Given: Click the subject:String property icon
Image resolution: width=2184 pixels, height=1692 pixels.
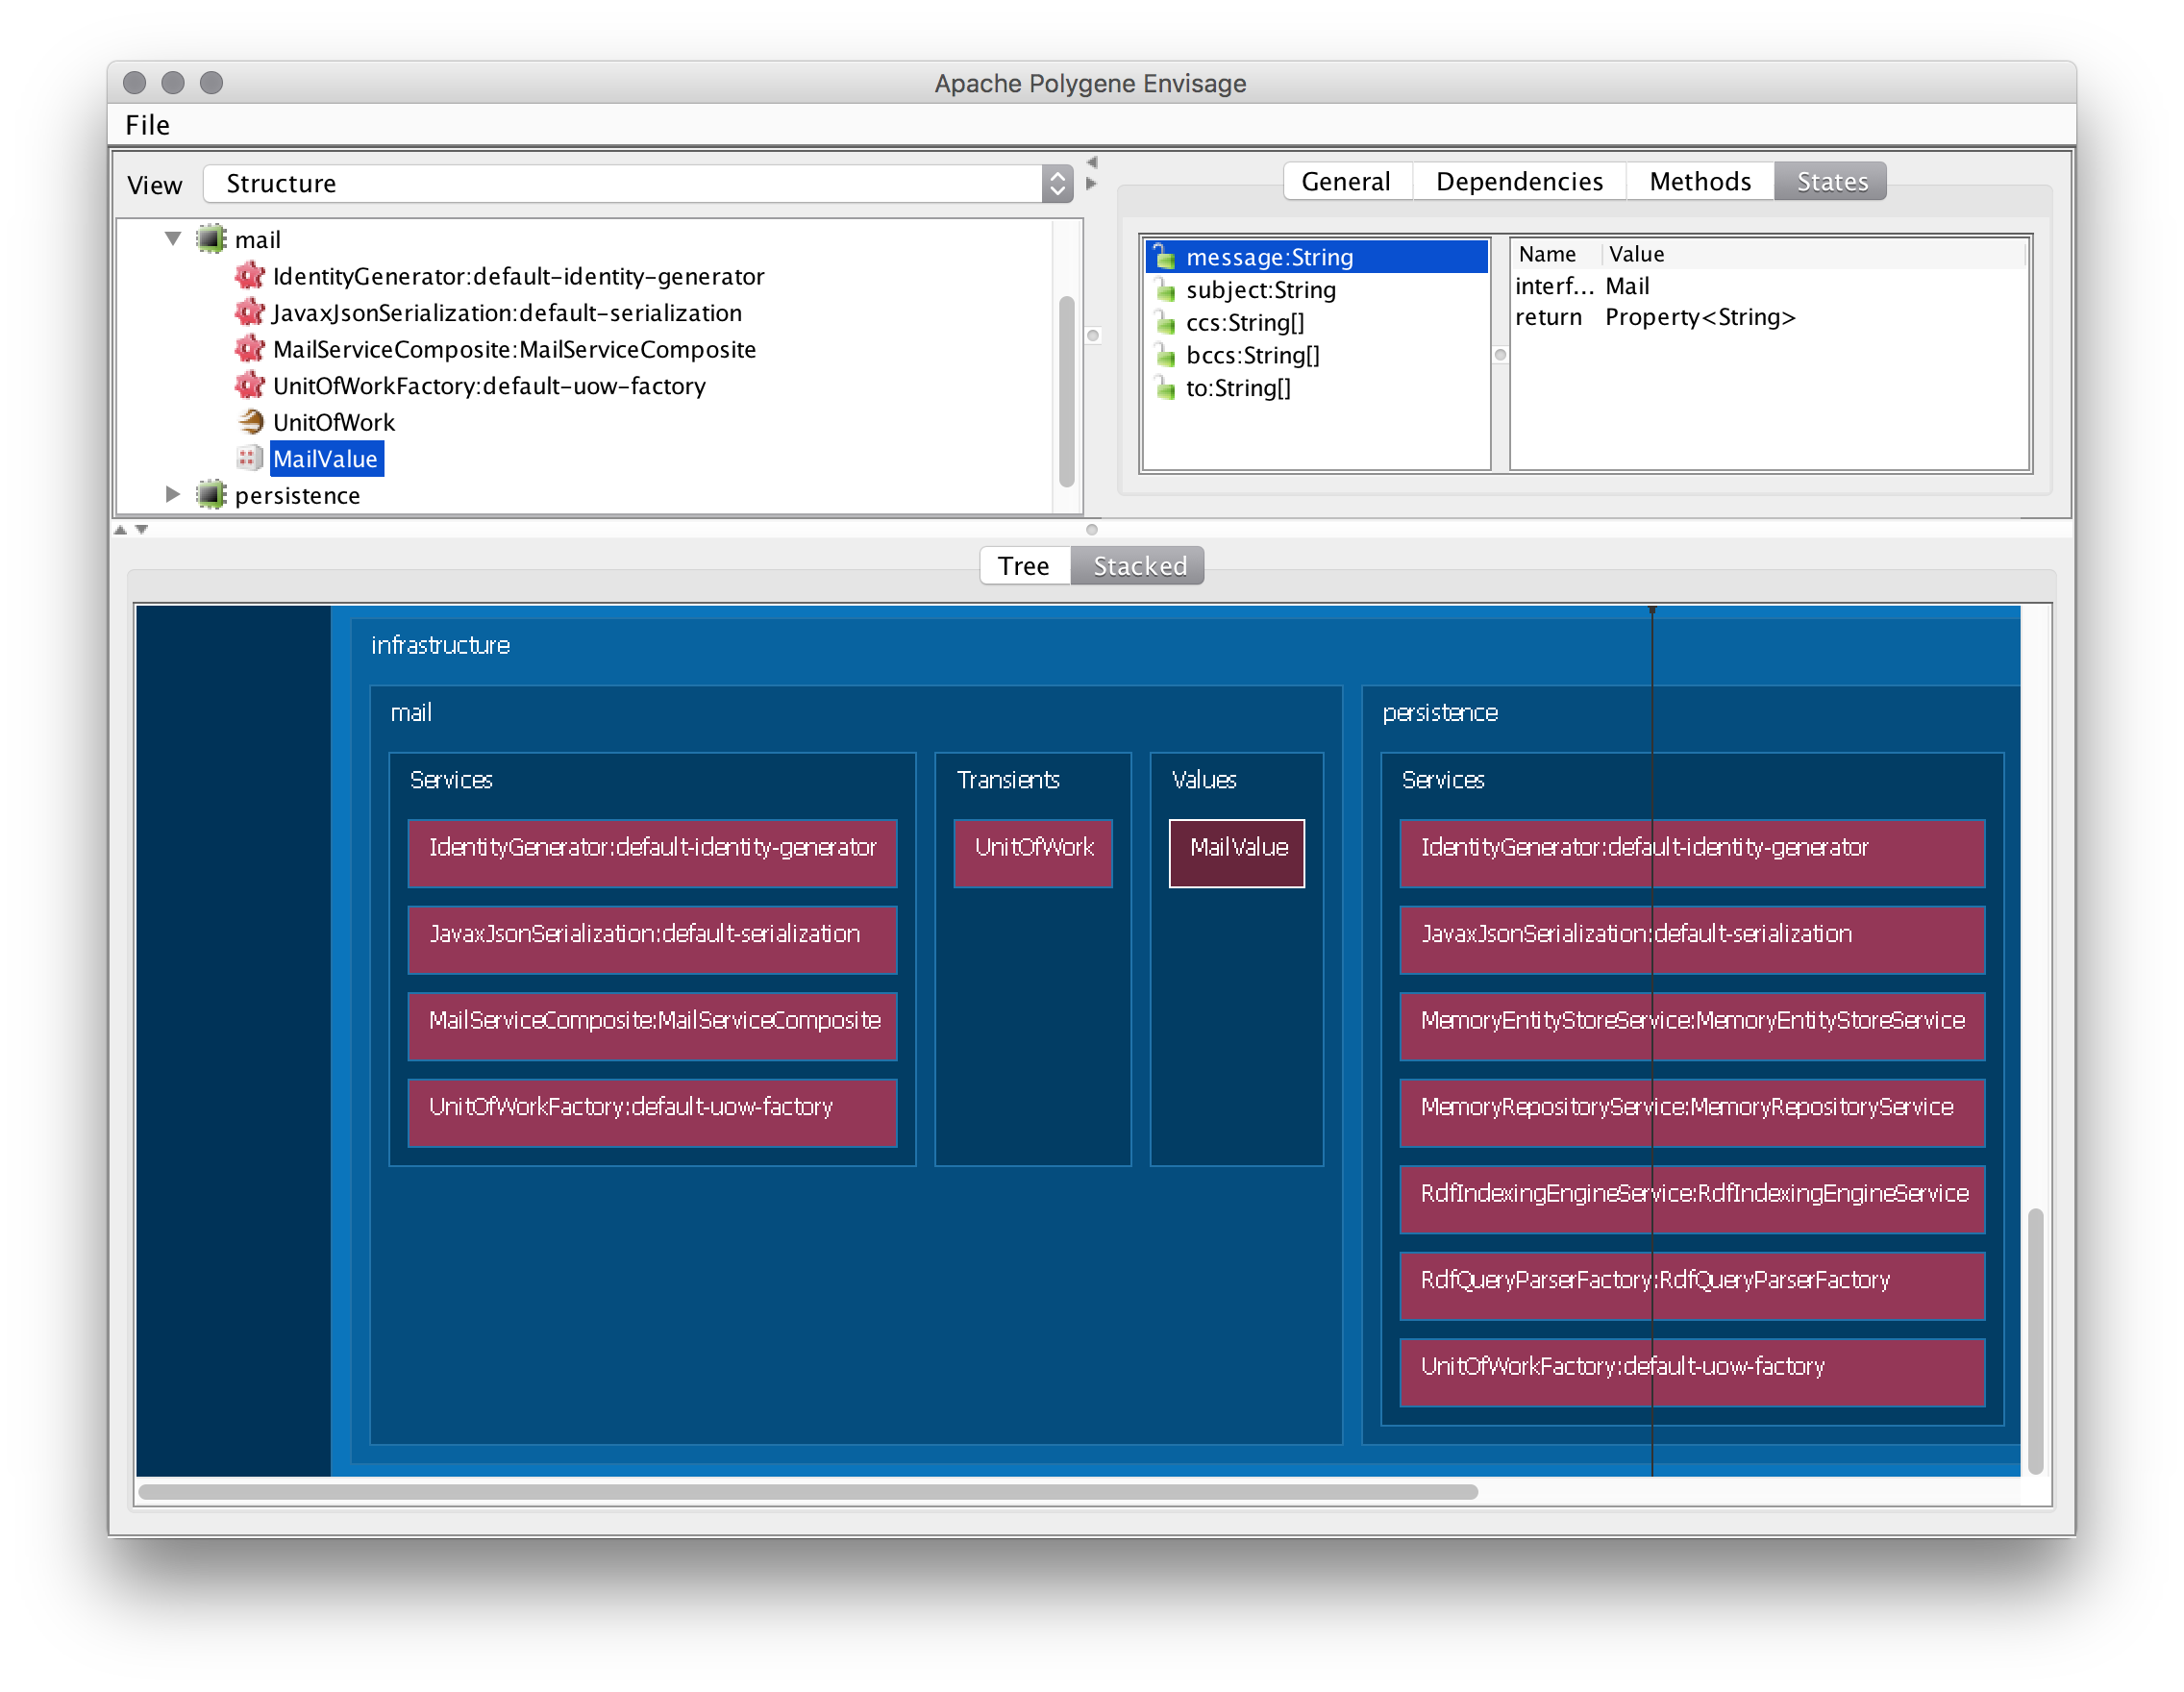Looking at the screenshot, I should pyautogui.click(x=1165, y=291).
